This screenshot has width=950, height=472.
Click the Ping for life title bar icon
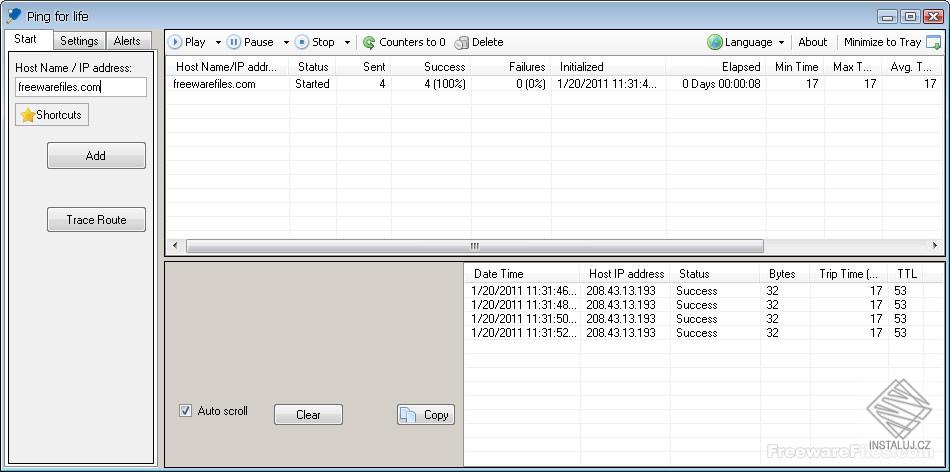click(13, 15)
